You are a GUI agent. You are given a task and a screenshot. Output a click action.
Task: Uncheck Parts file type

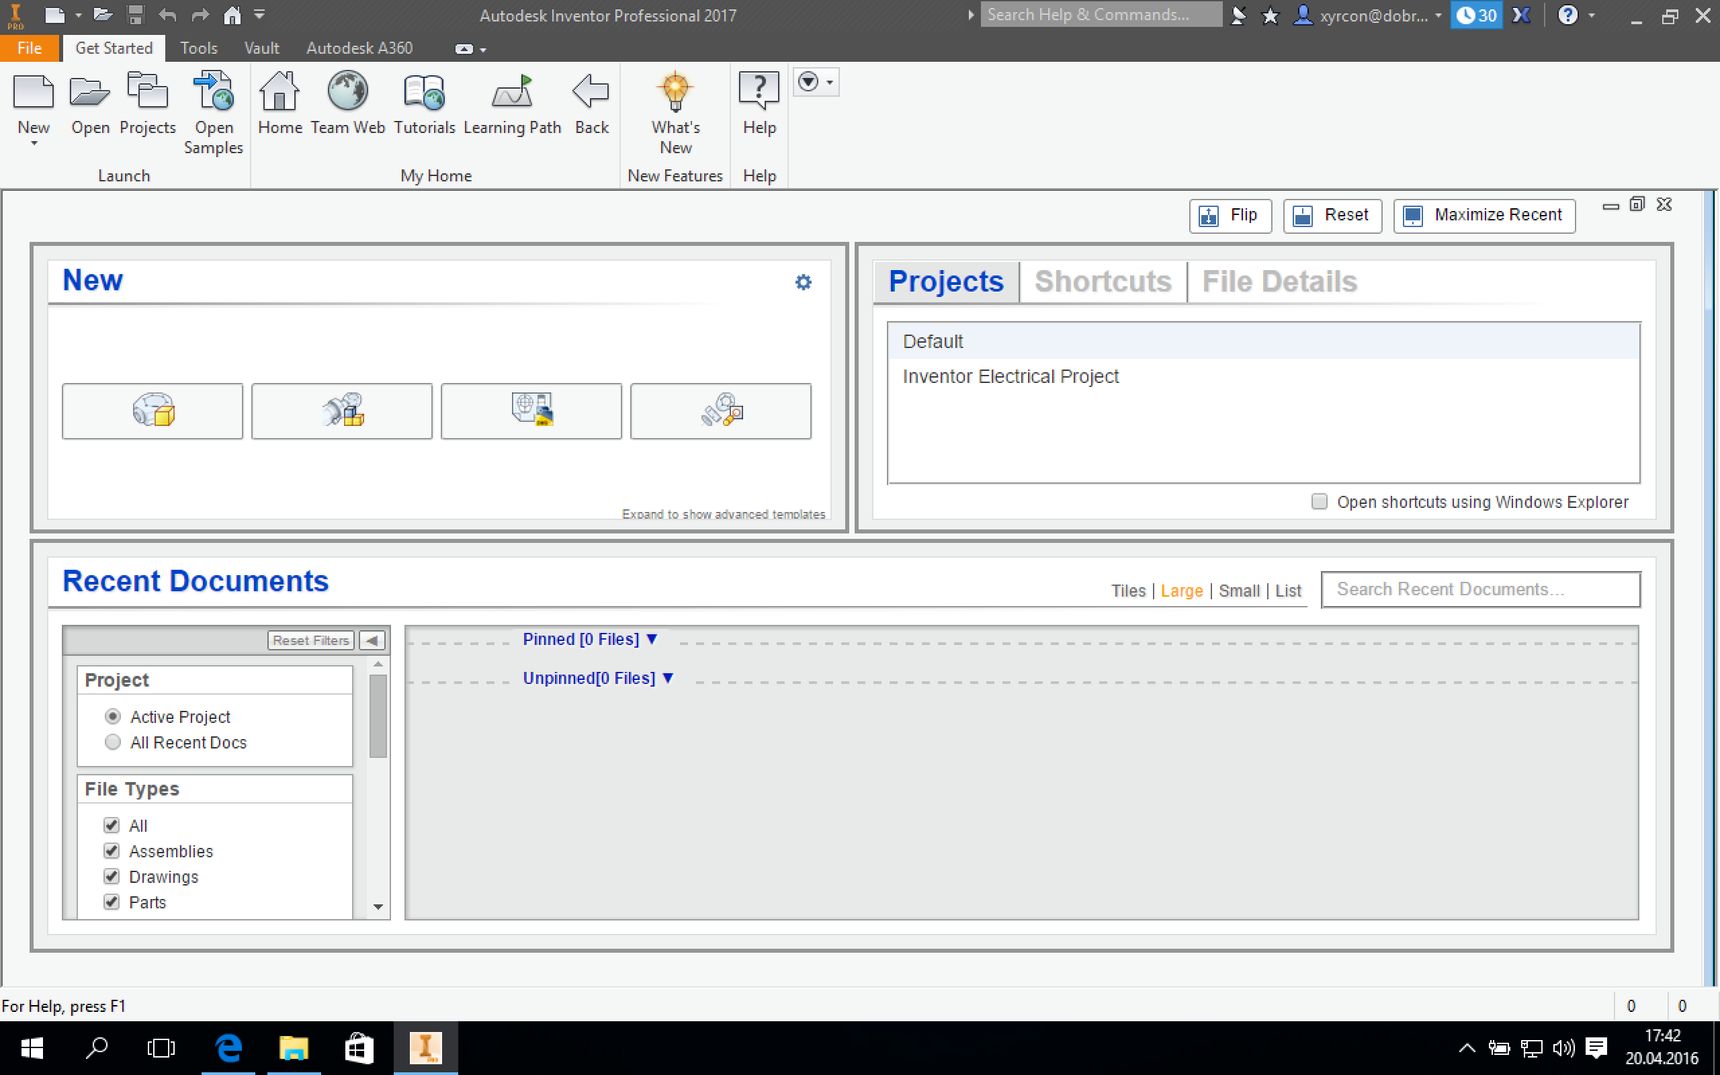coord(111,902)
